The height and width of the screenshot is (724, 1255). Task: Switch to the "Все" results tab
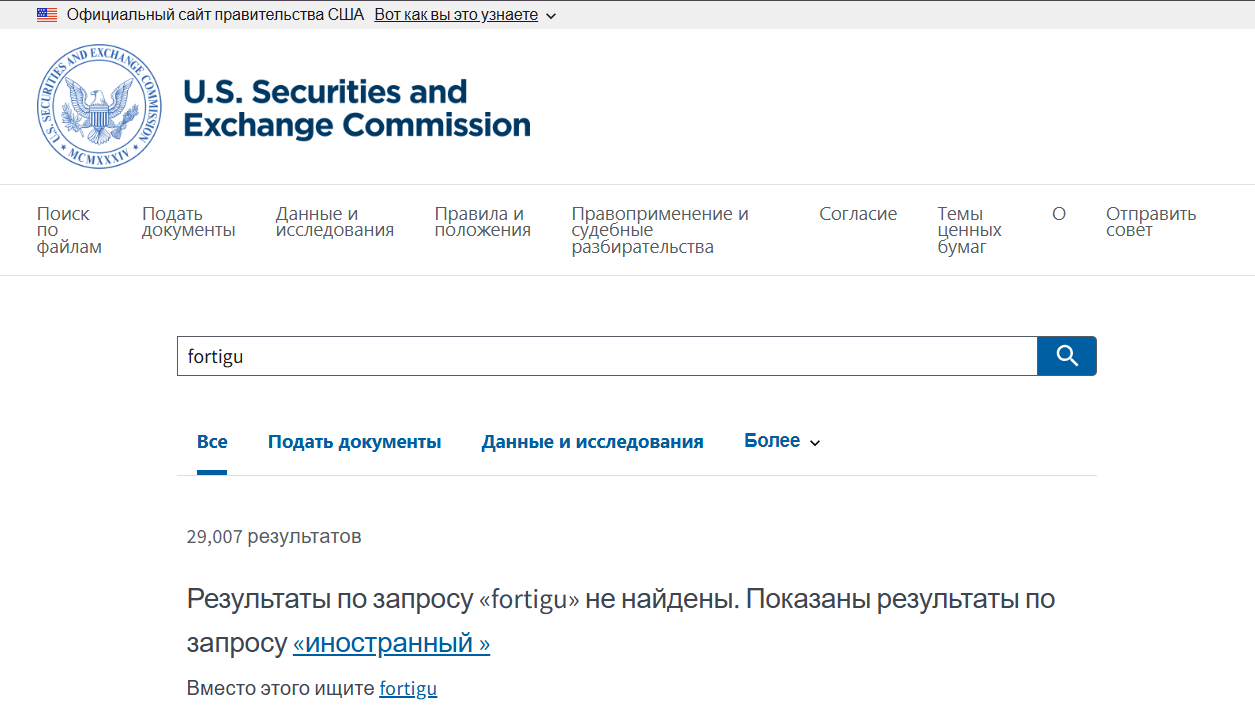coord(212,441)
